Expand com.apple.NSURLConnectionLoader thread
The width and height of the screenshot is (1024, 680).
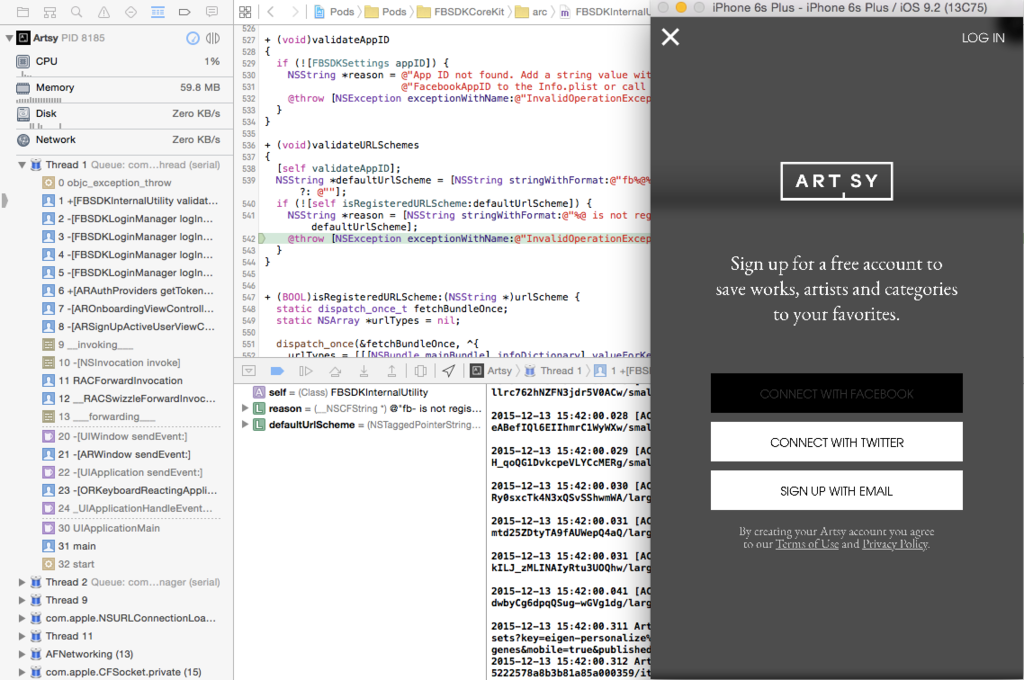point(22,618)
